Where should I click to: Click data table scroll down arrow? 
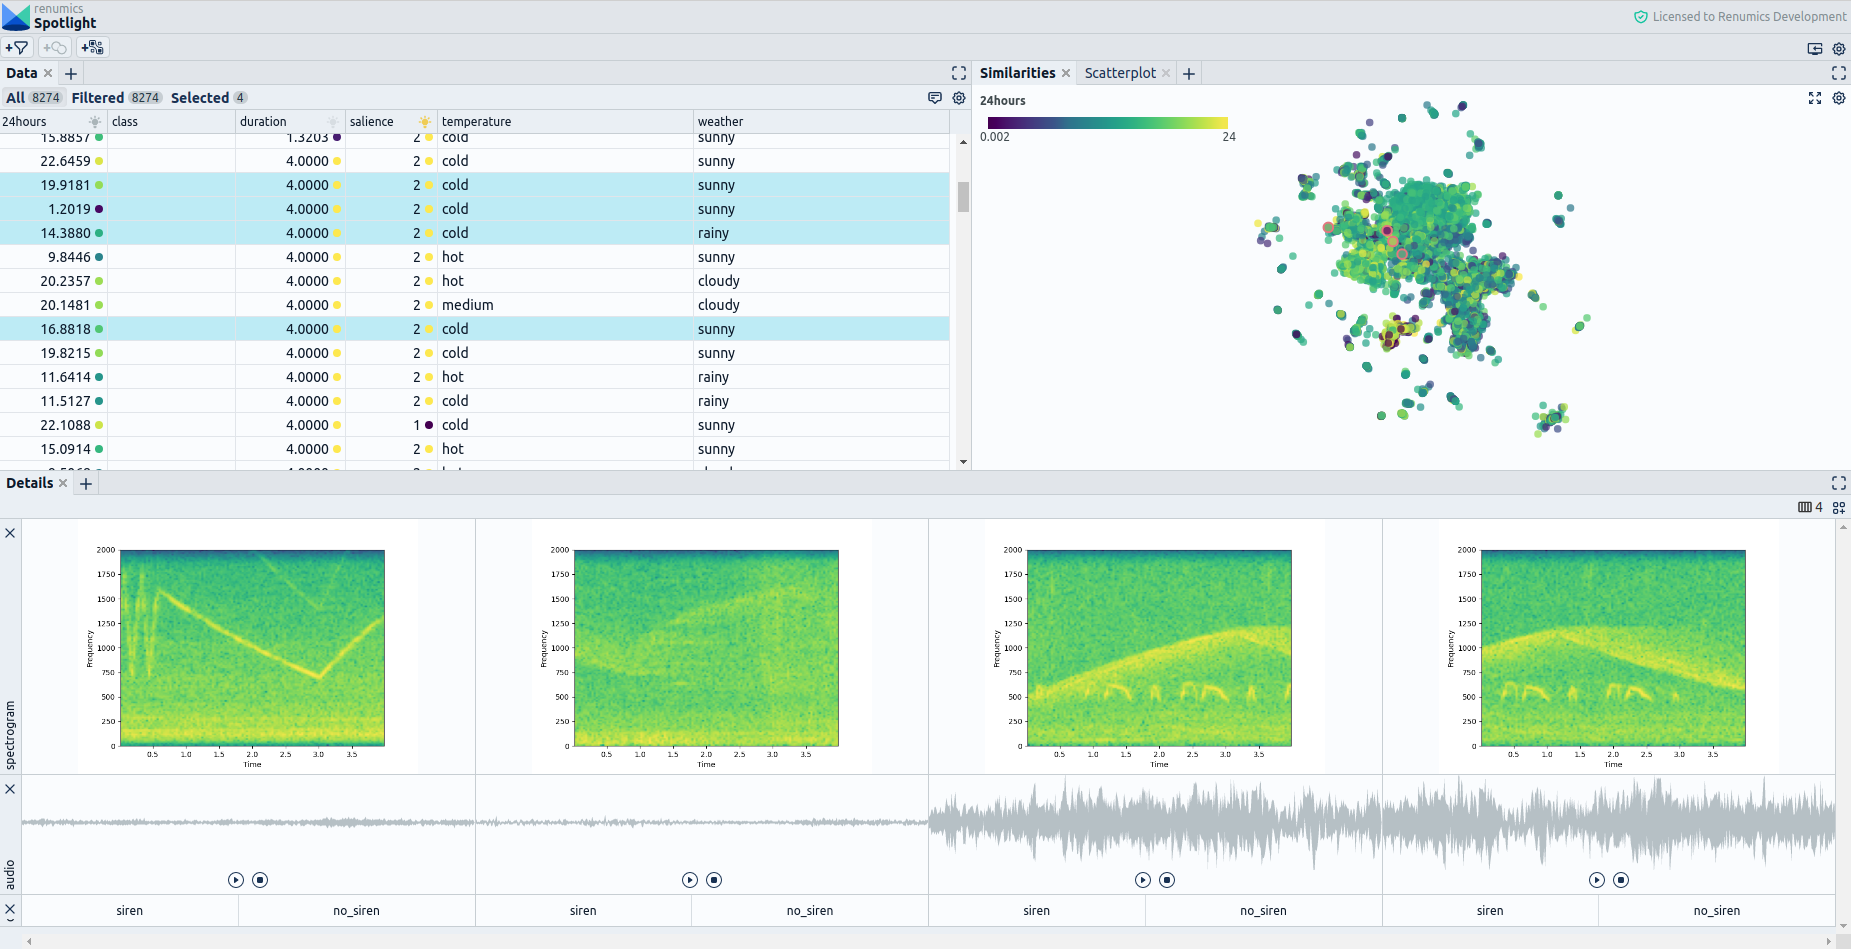(963, 462)
